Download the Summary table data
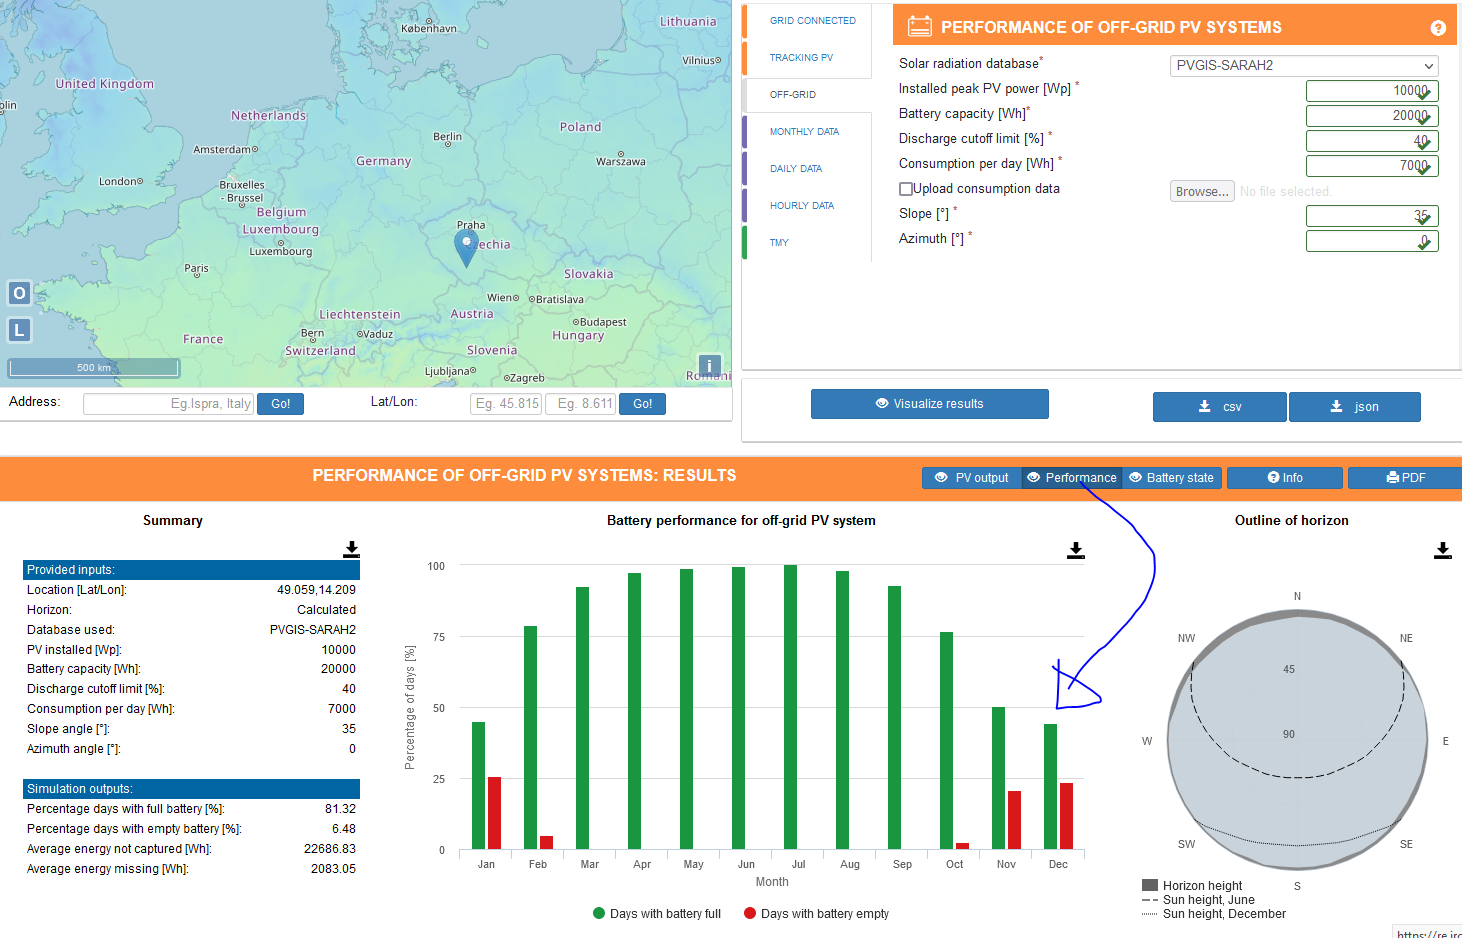 pos(351,549)
